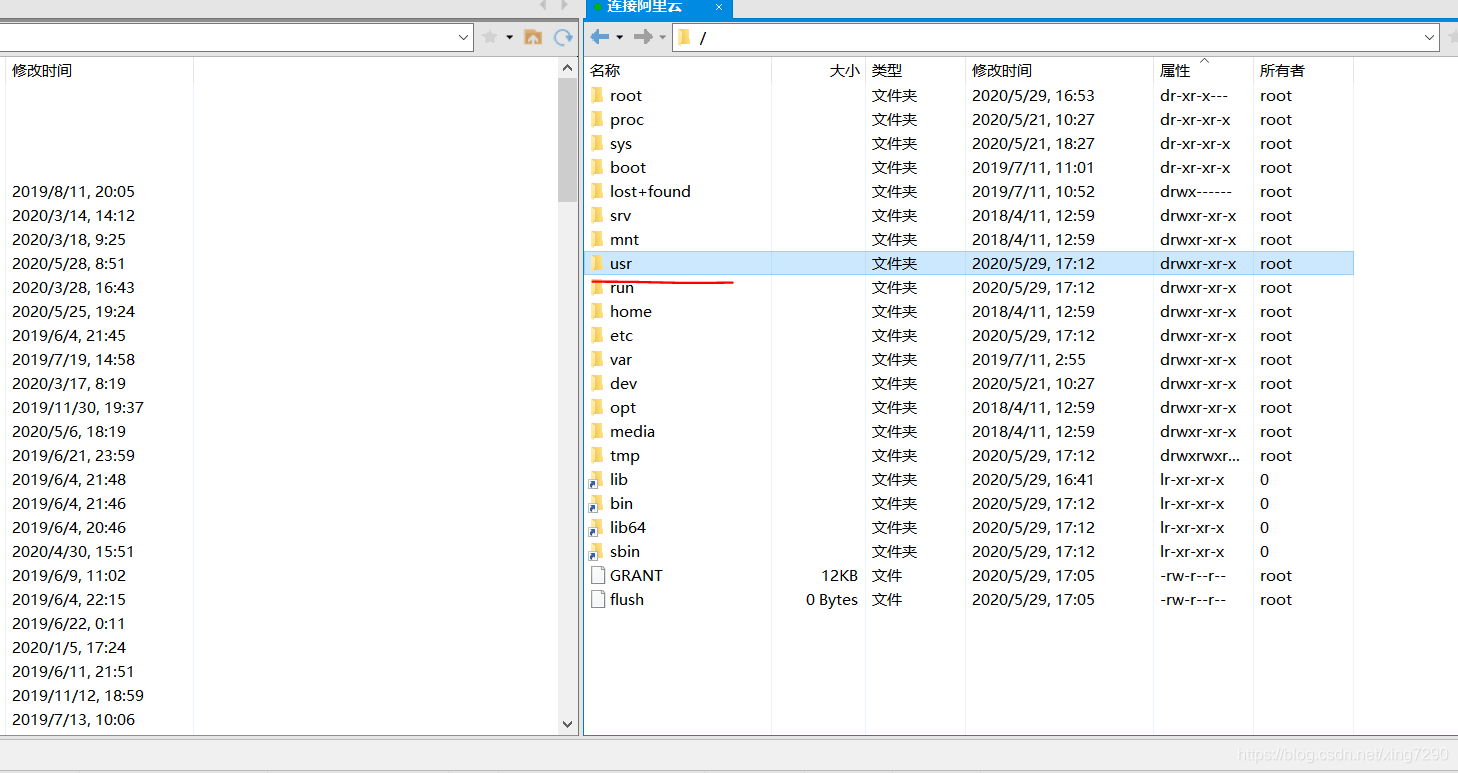
Task: Click the left pane refresh icon
Action: click(x=563, y=37)
